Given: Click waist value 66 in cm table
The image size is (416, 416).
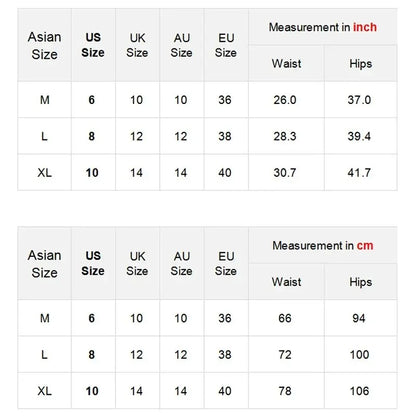Looking at the screenshot, I should [x=285, y=318].
